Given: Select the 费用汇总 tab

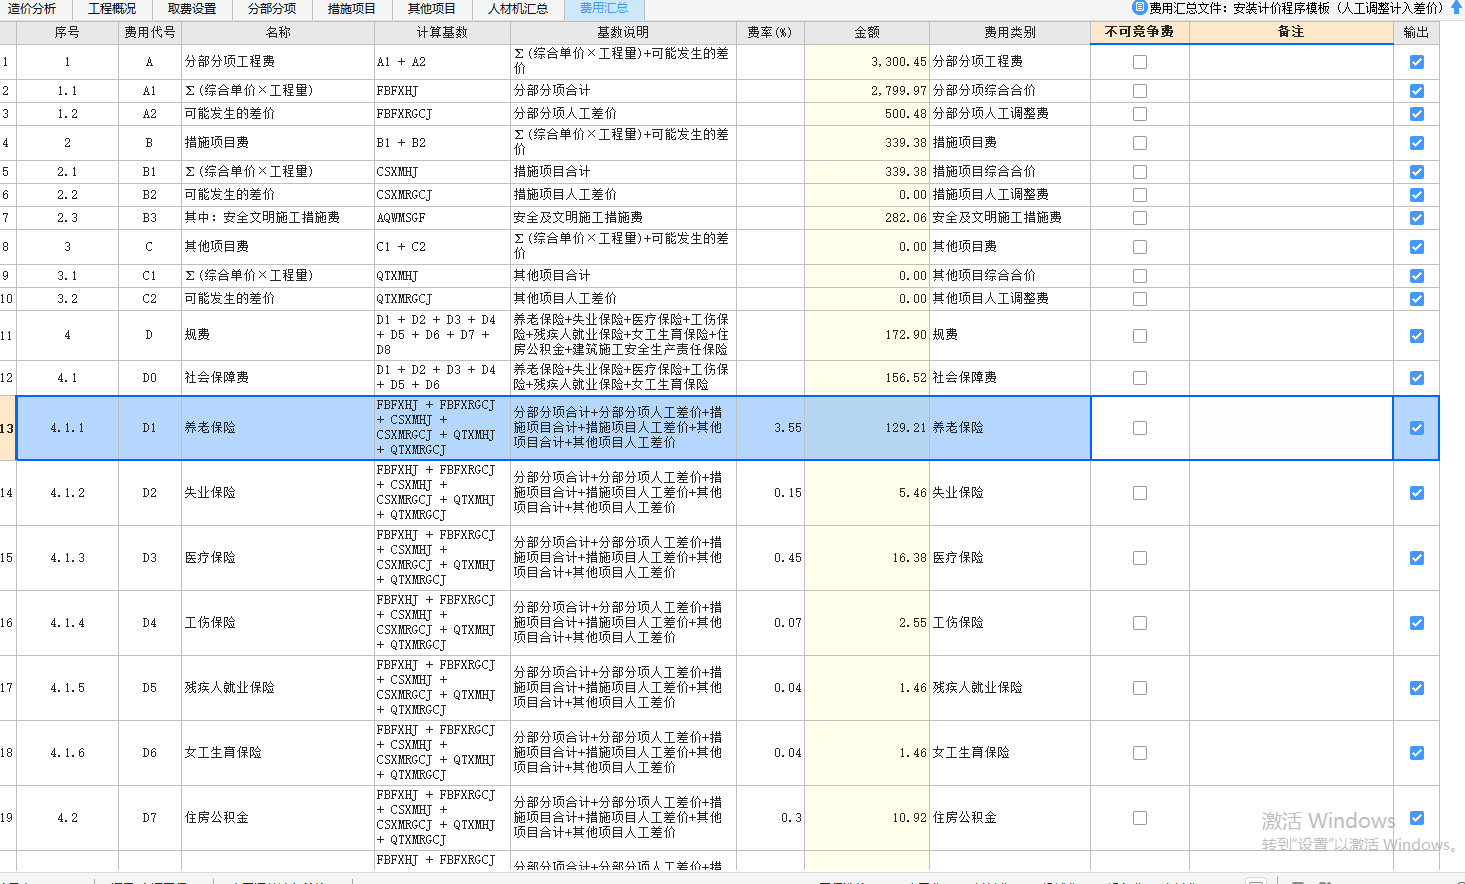Looking at the screenshot, I should point(604,8).
